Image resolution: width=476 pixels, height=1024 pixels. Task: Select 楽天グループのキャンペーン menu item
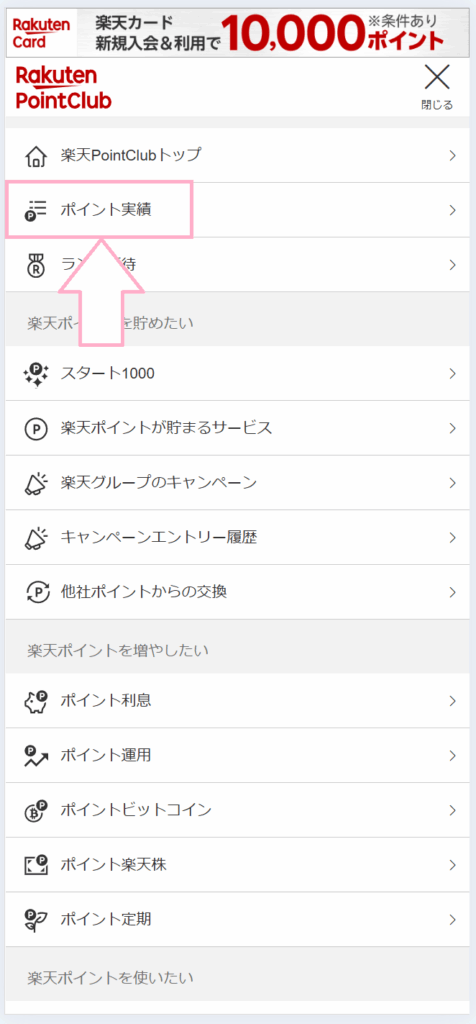click(x=238, y=483)
